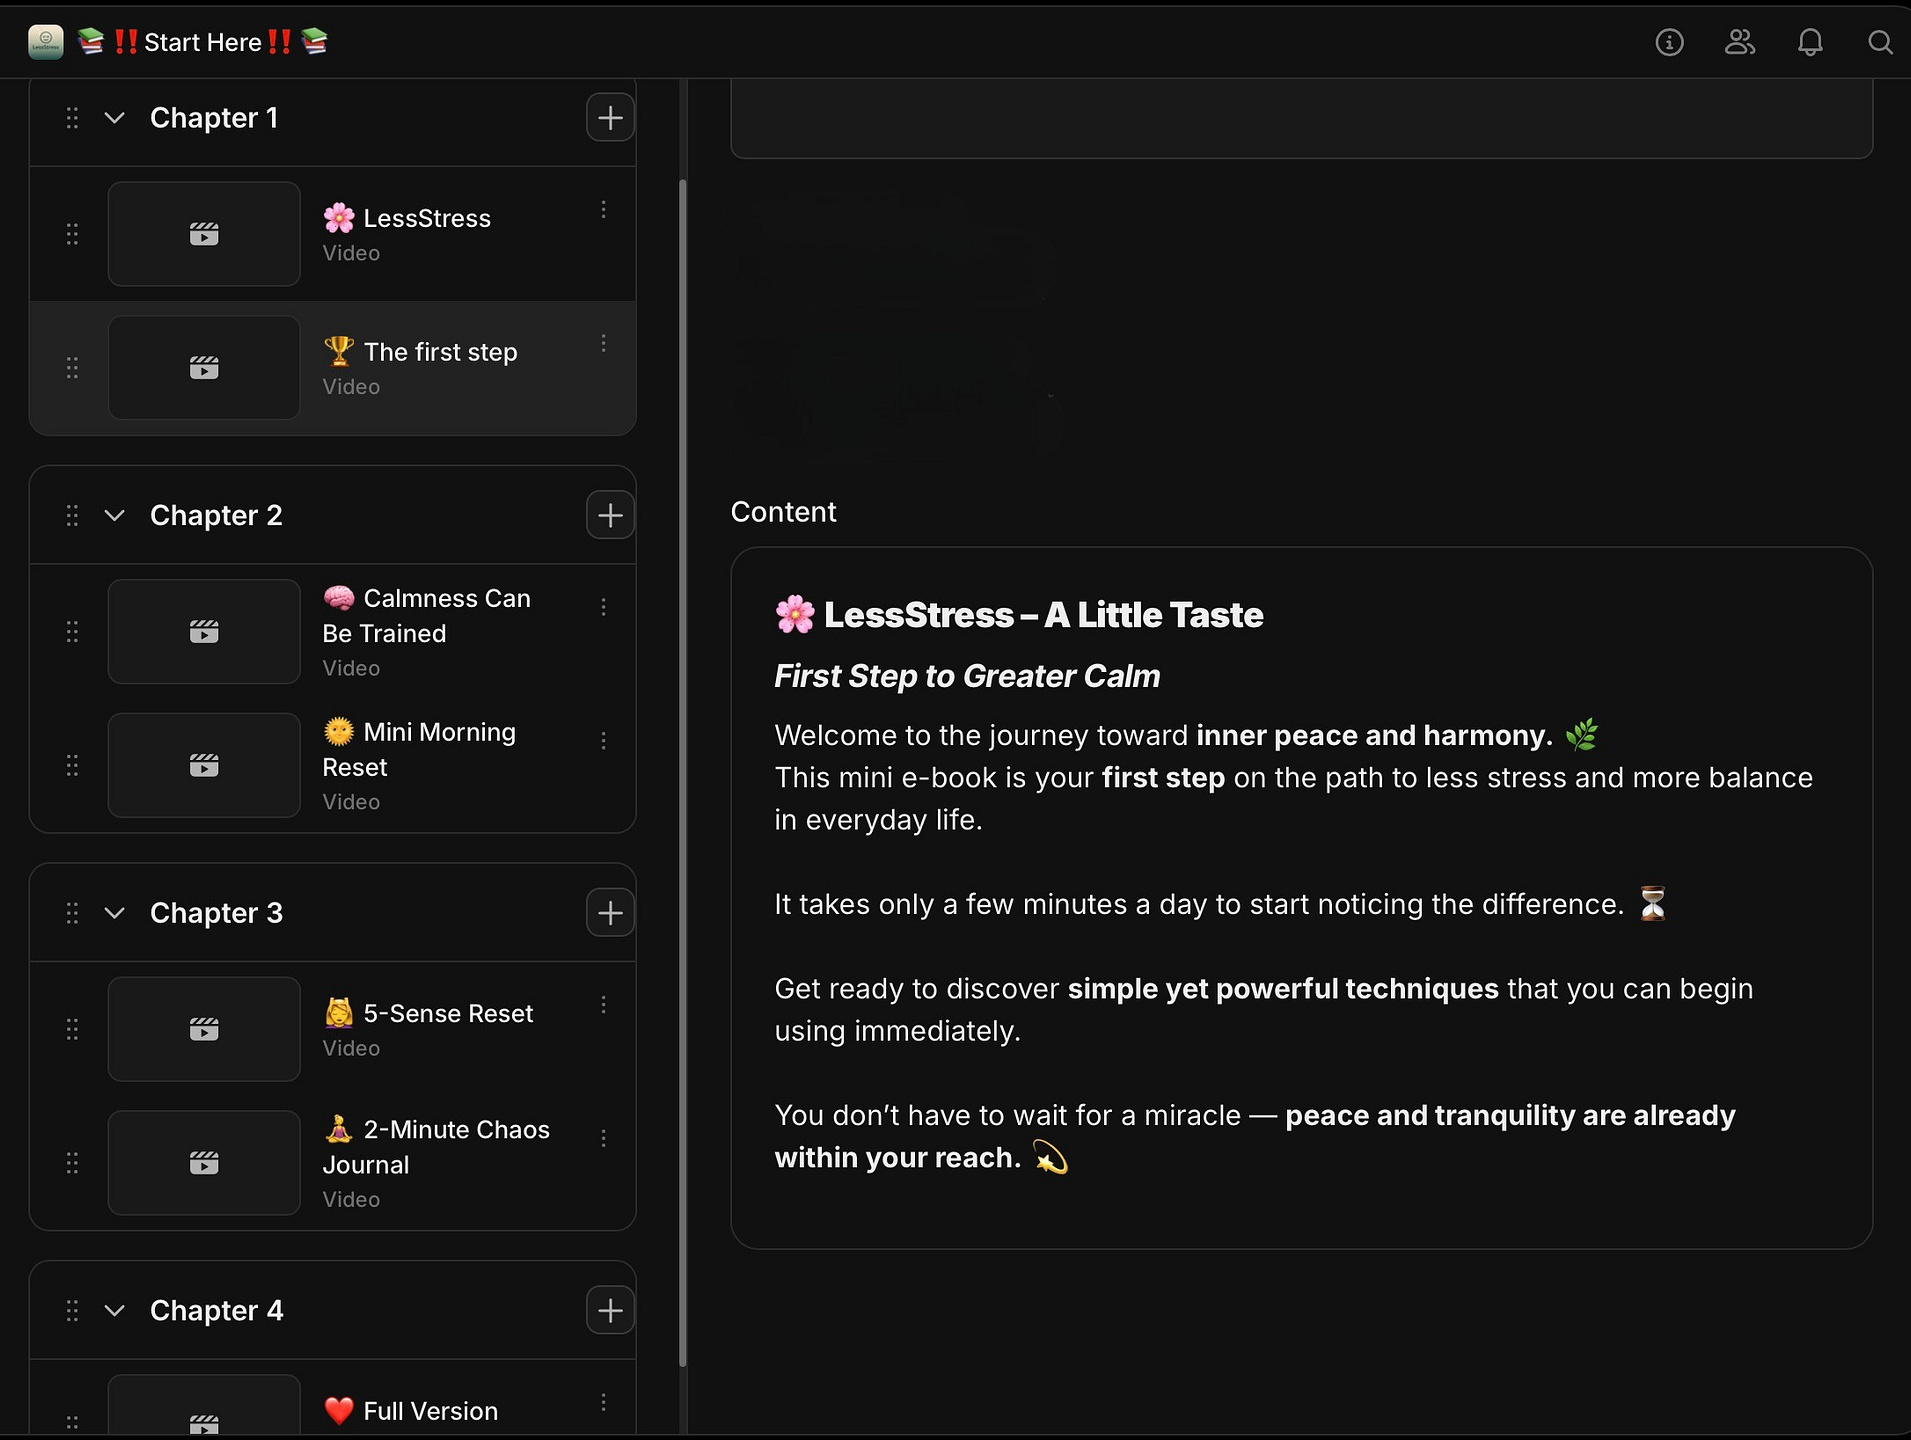Add a lesson to Chapter 4

coord(610,1310)
